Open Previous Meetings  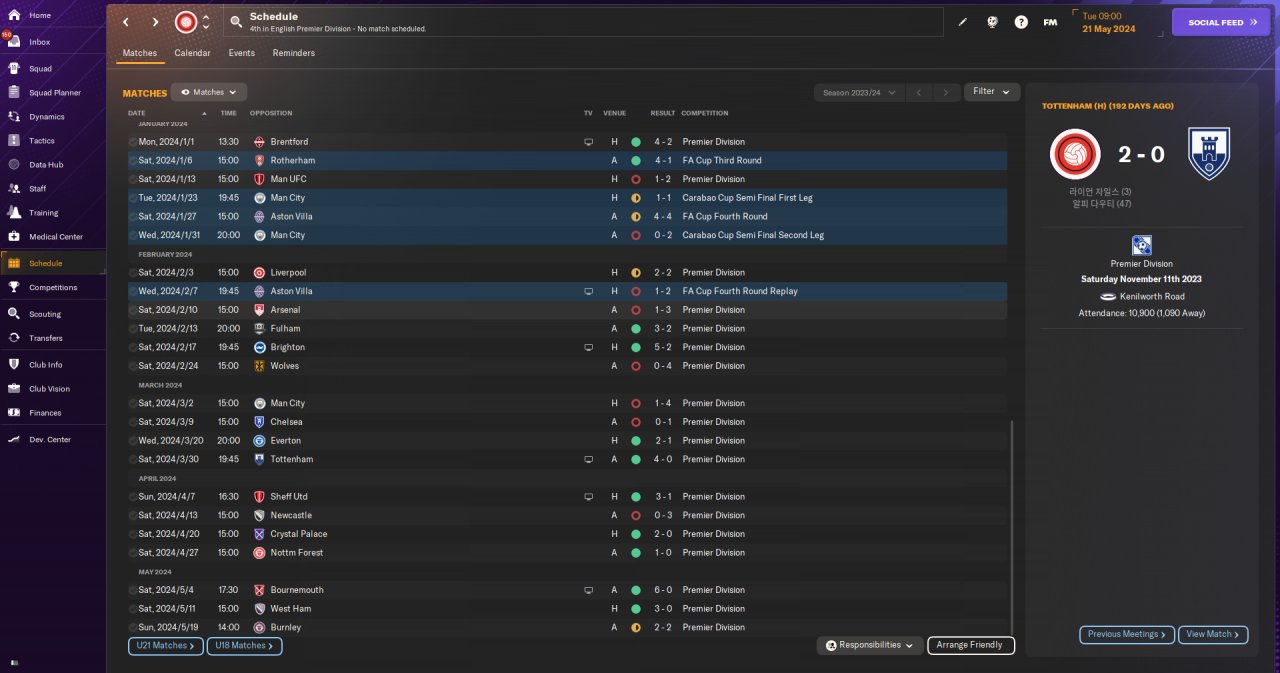[1127, 634]
